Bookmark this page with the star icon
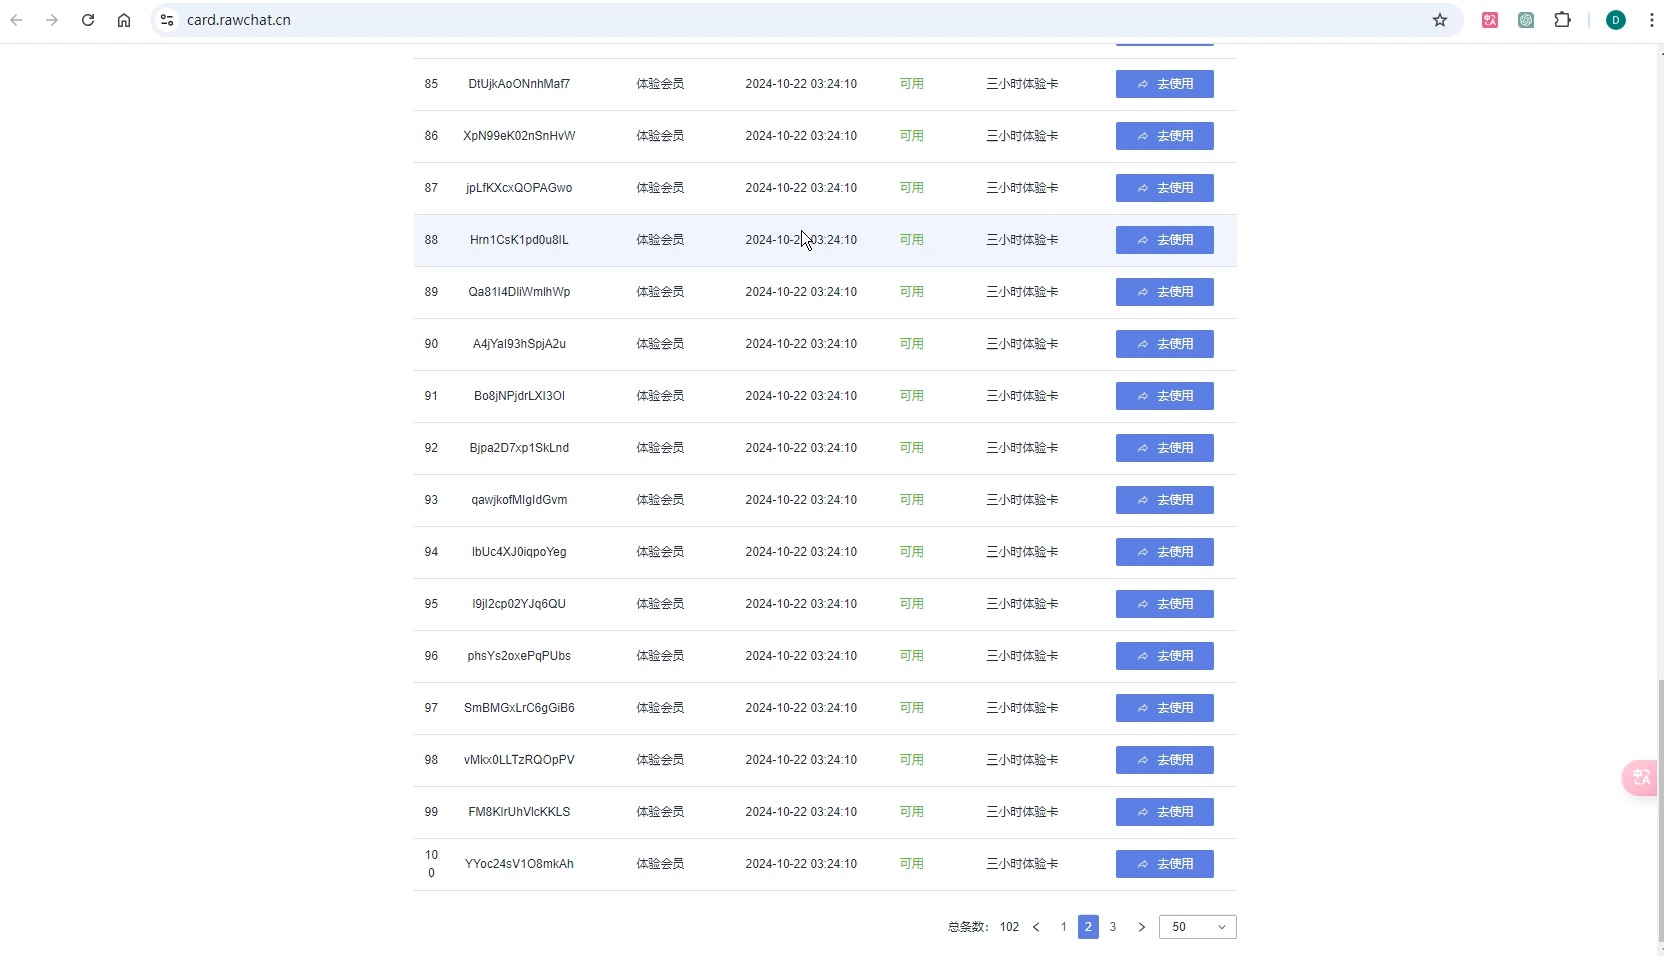Image resolution: width=1664 pixels, height=956 pixels. click(x=1440, y=20)
